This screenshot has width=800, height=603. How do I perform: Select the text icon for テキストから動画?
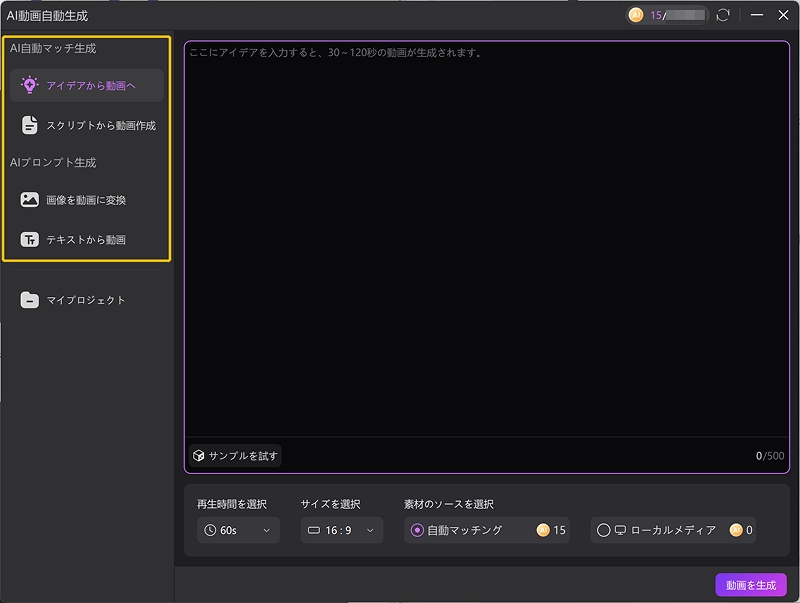pos(30,240)
